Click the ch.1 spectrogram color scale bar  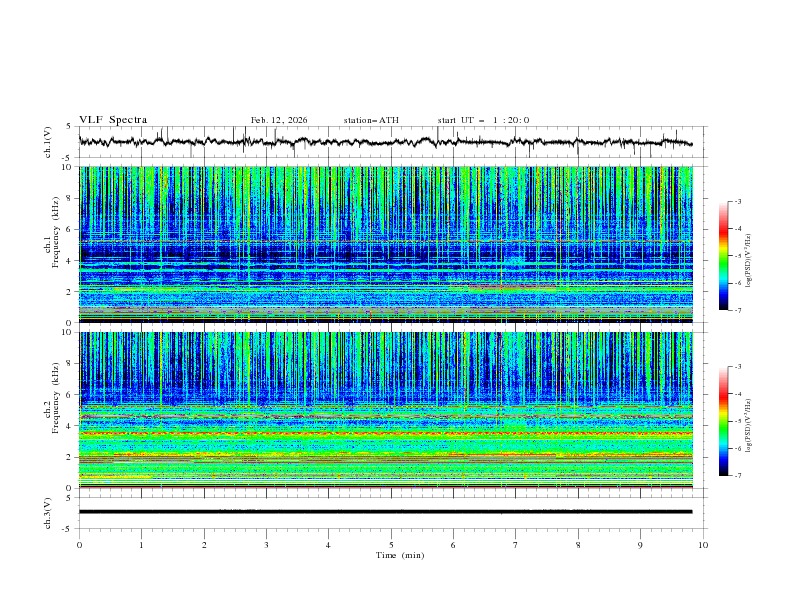(x=724, y=256)
